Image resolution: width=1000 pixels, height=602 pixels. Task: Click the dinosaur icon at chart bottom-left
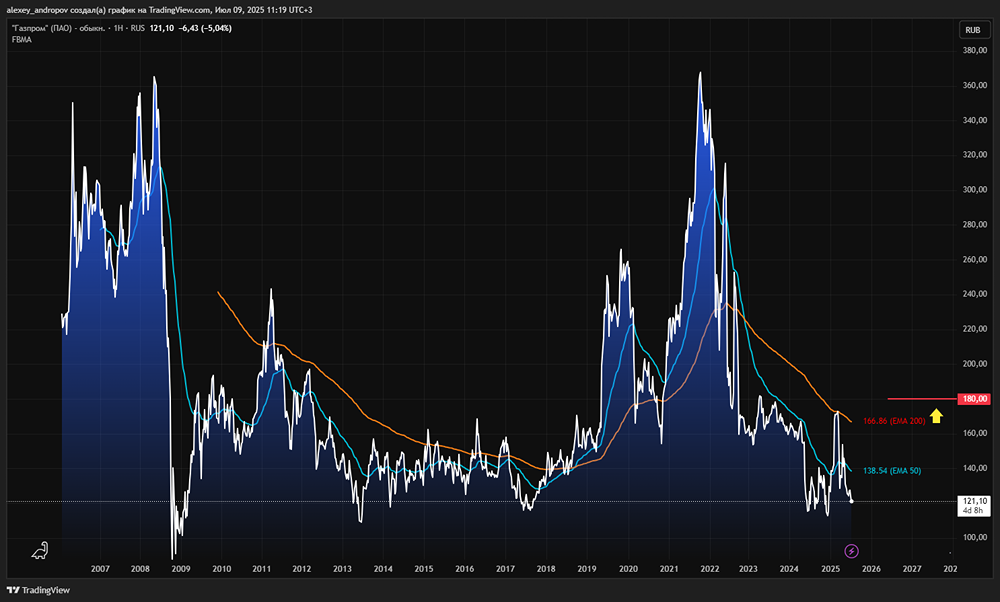tap(40, 550)
